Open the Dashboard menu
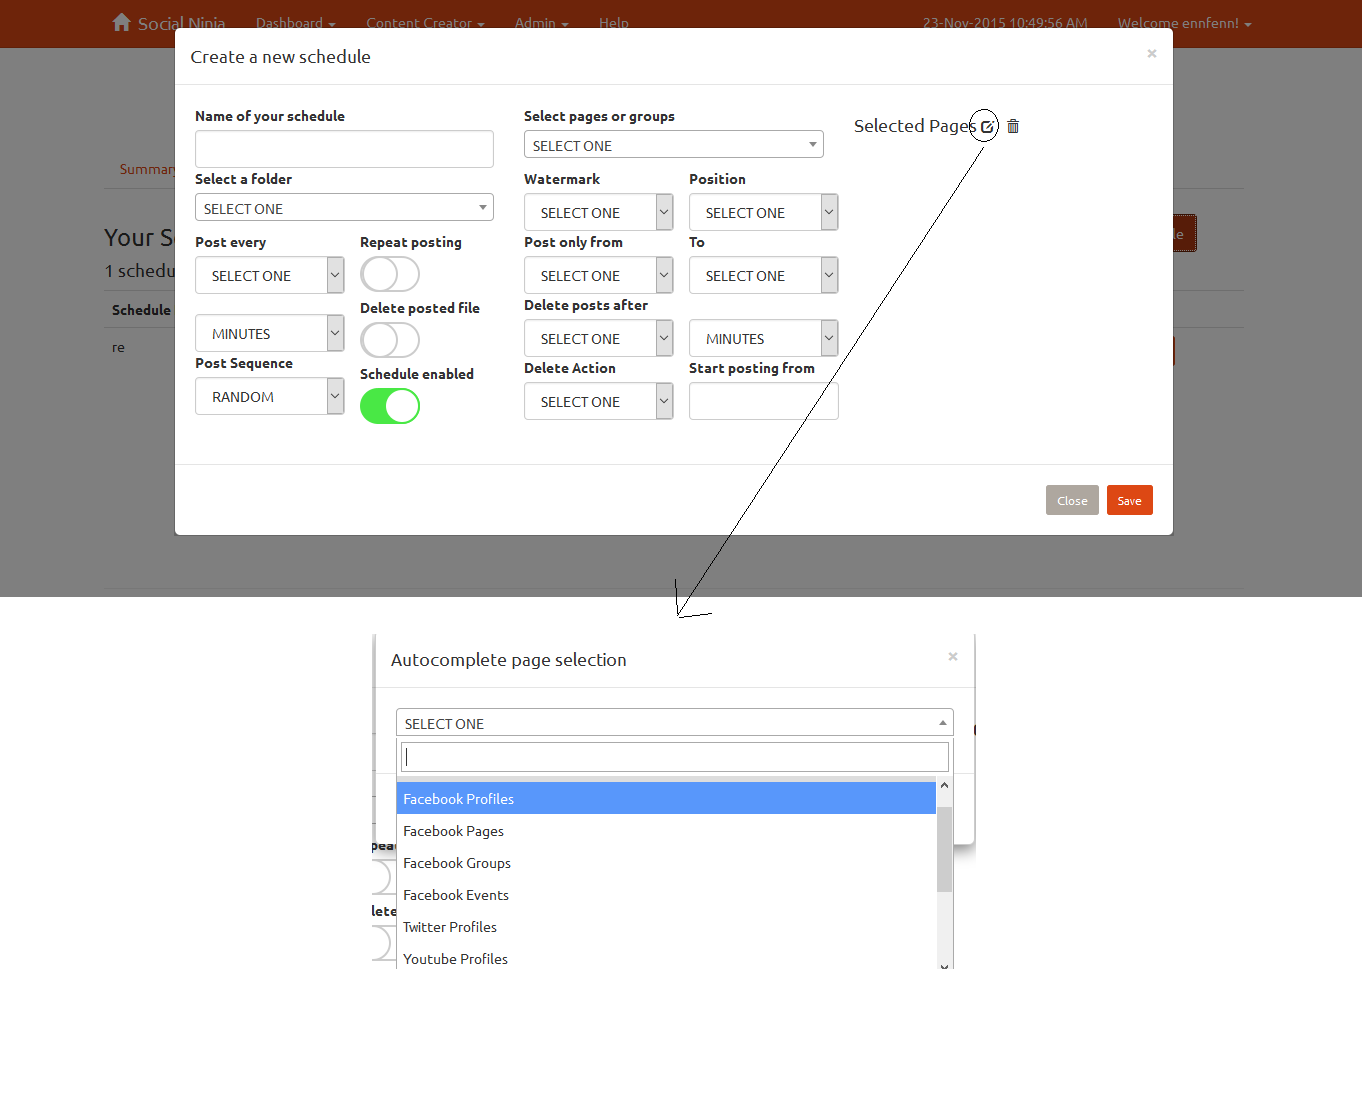The width and height of the screenshot is (1362, 1094). [x=295, y=23]
